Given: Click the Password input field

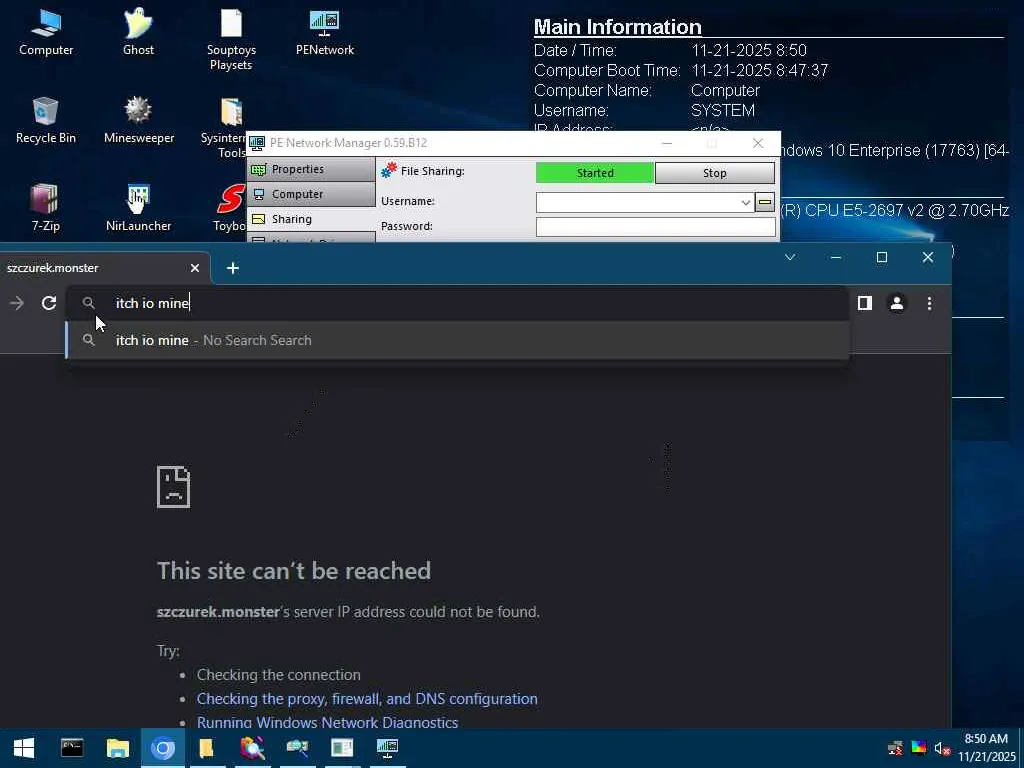Looking at the screenshot, I should coord(656,227).
